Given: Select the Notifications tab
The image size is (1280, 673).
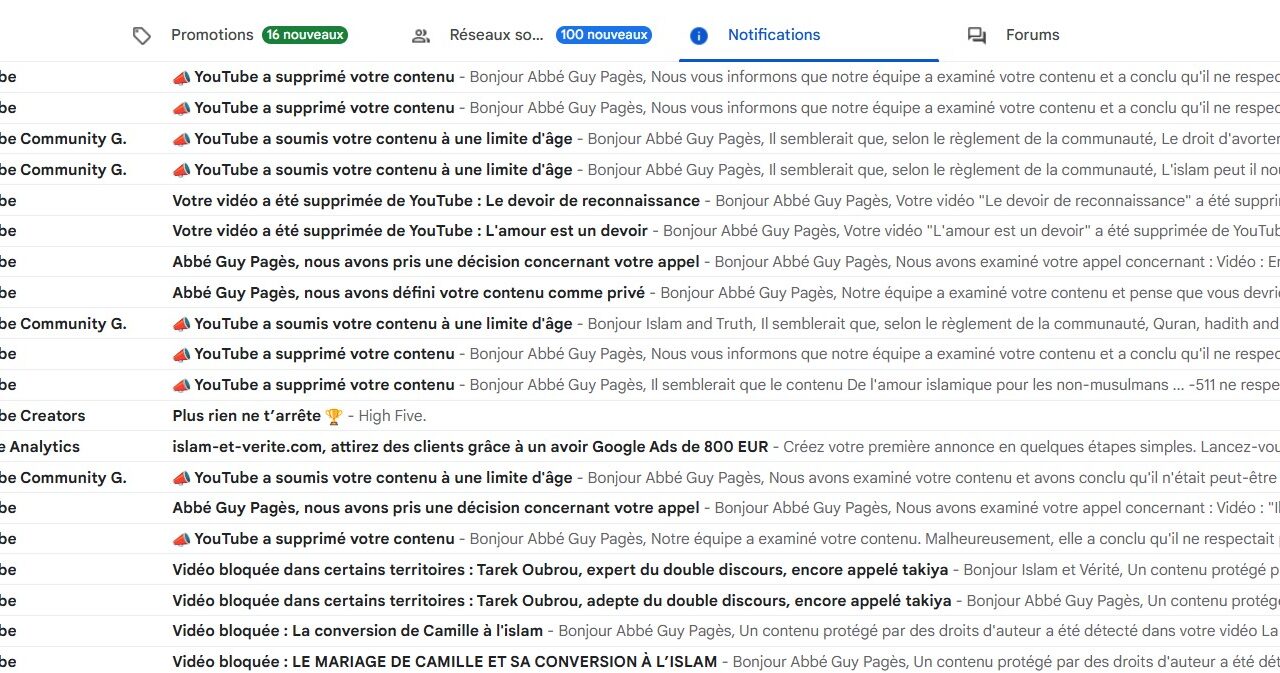Looking at the screenshot, I should coord(808,35).
